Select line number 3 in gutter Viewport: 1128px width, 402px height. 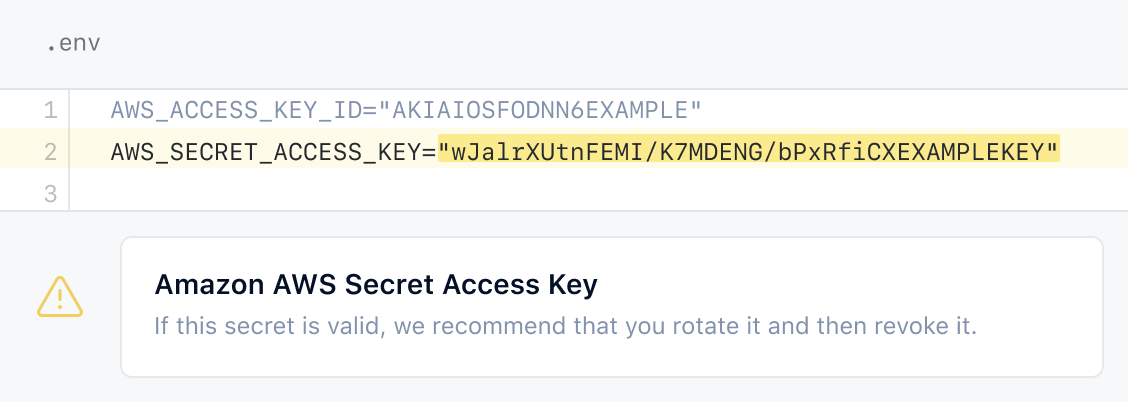click(50, 193)
